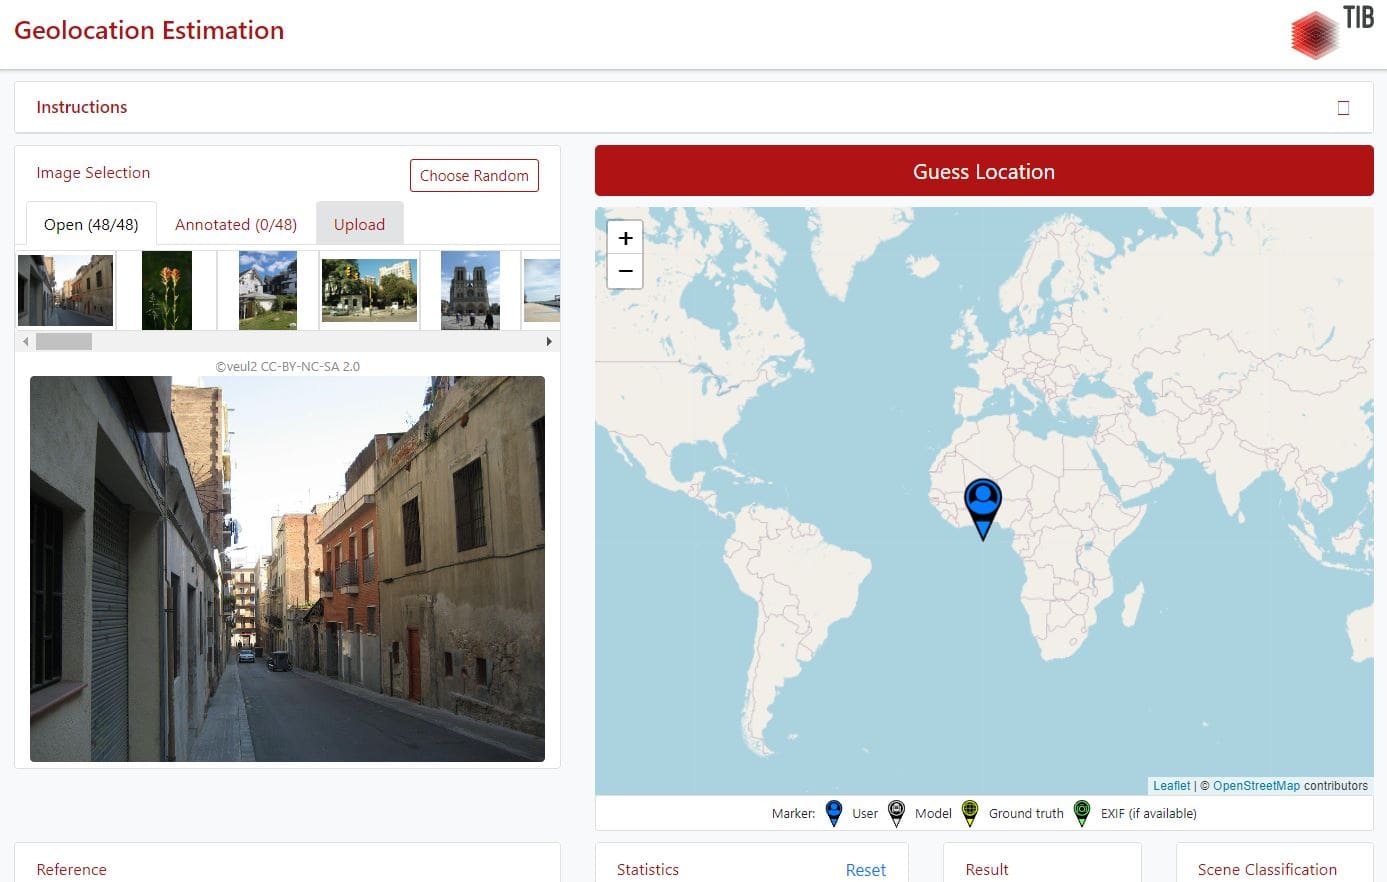The height and width of the screenshot is (882, 1387).
Task: Open the Upload tab
Action: click(x=359, y=224)
